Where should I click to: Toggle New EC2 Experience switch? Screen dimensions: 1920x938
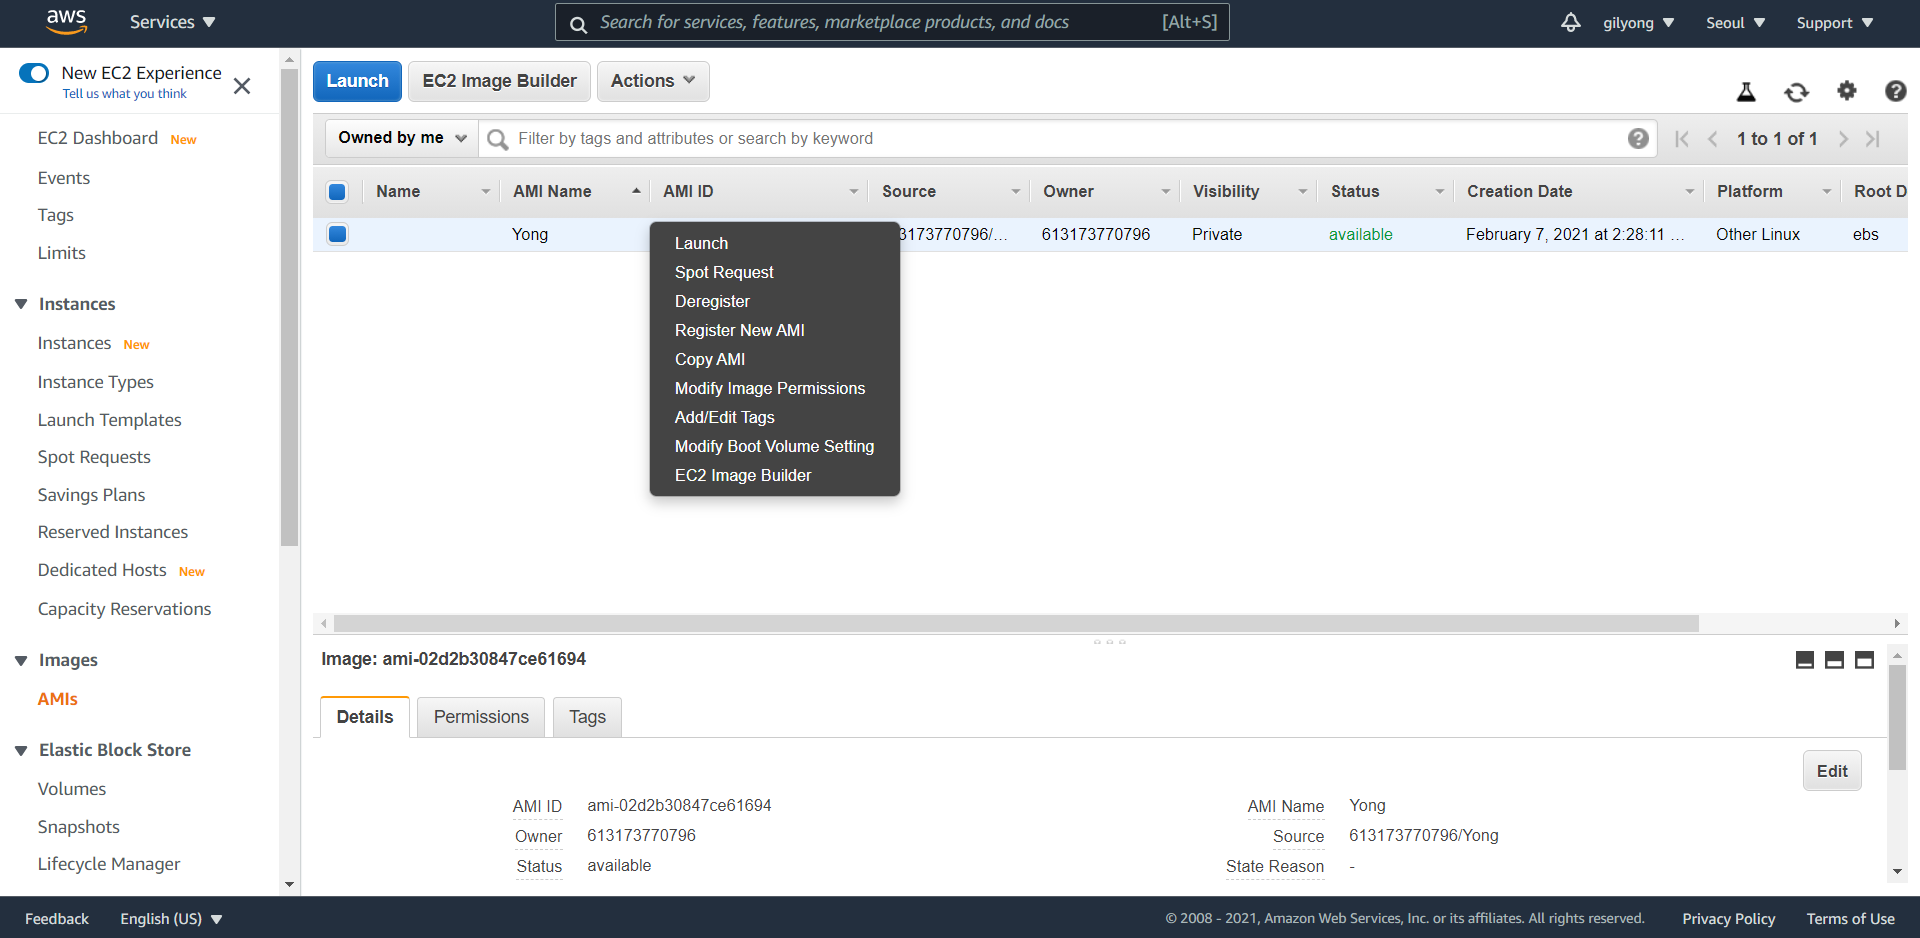(x=34, y=73)
